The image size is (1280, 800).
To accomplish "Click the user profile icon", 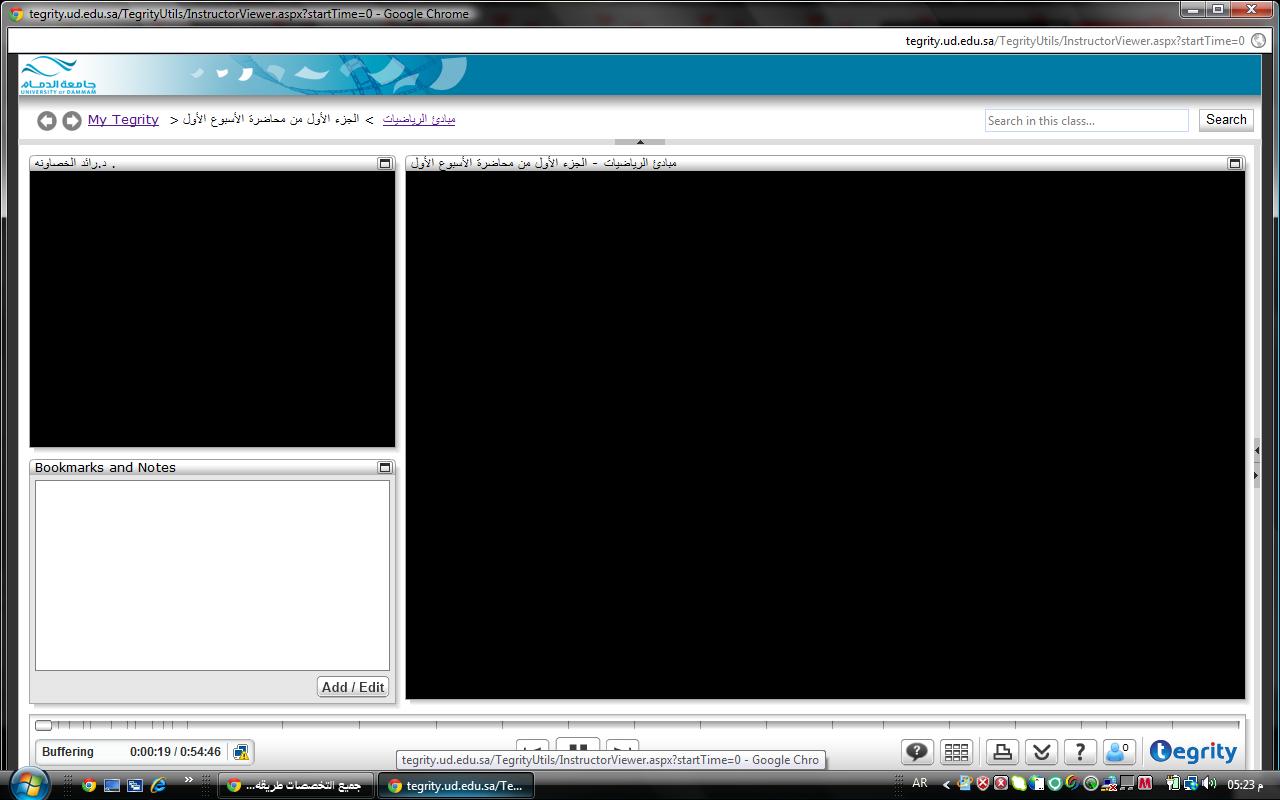I will coord(1118,752).
